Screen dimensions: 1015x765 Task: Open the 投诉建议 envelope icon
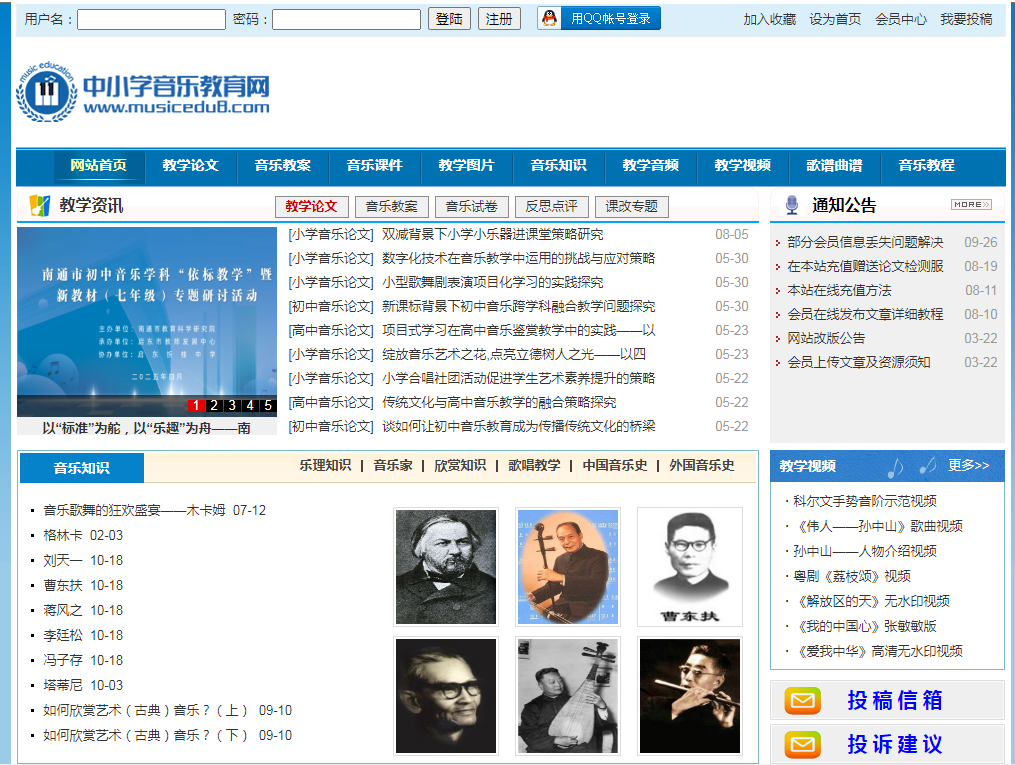(x=802, y=745)
